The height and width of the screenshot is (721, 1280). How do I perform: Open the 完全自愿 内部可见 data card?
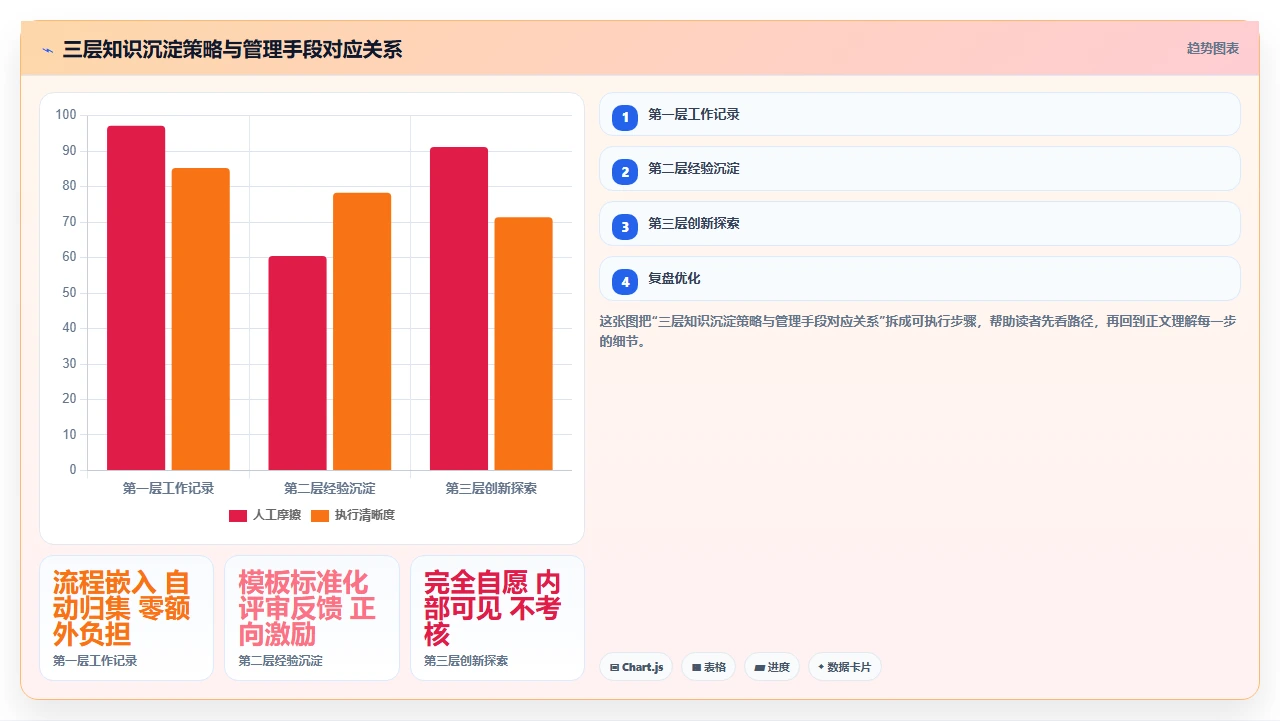pyautogui.click(x=498, y=618)
